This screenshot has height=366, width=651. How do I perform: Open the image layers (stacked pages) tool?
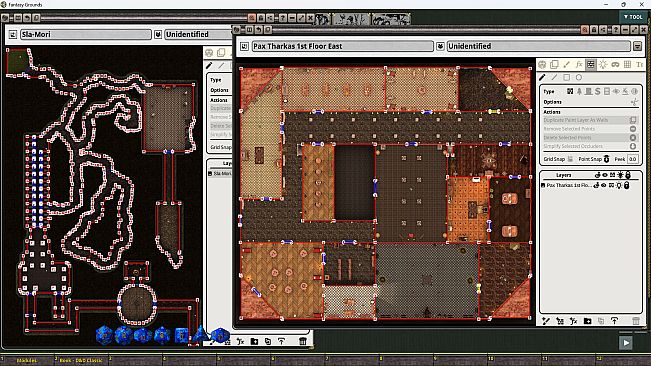coord(554,64)
